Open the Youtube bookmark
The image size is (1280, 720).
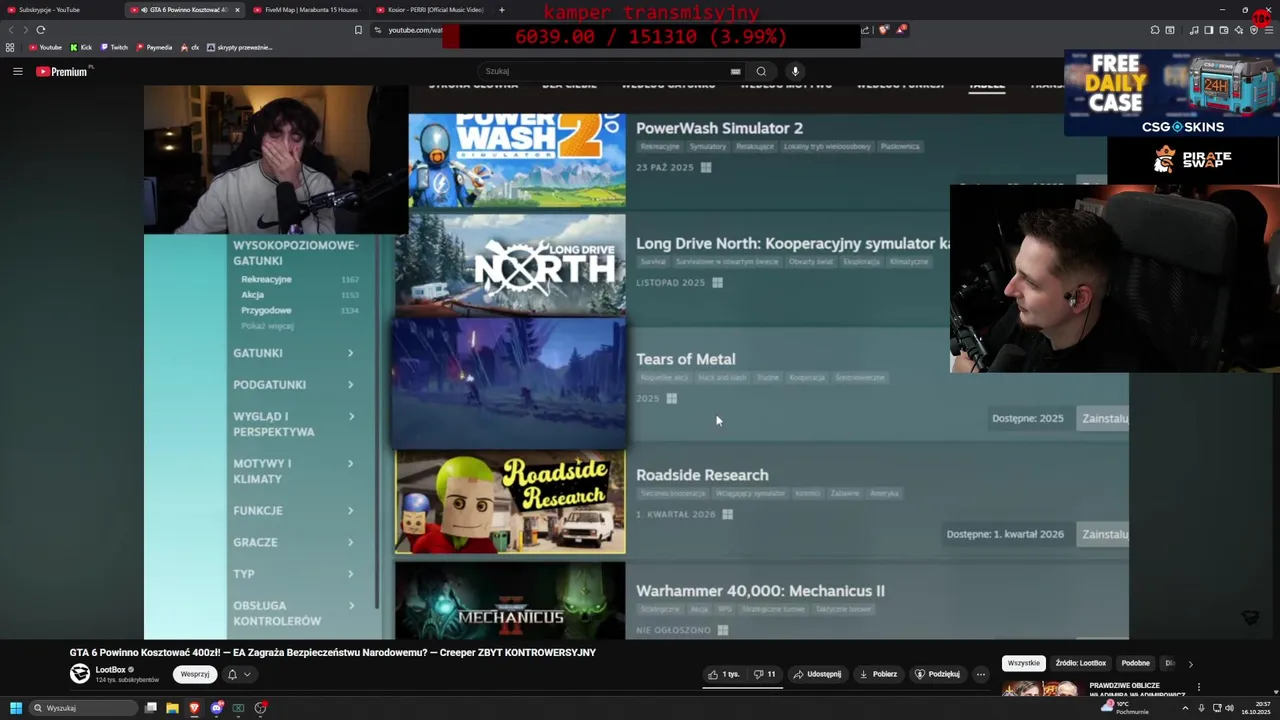[x=45, y=47]
